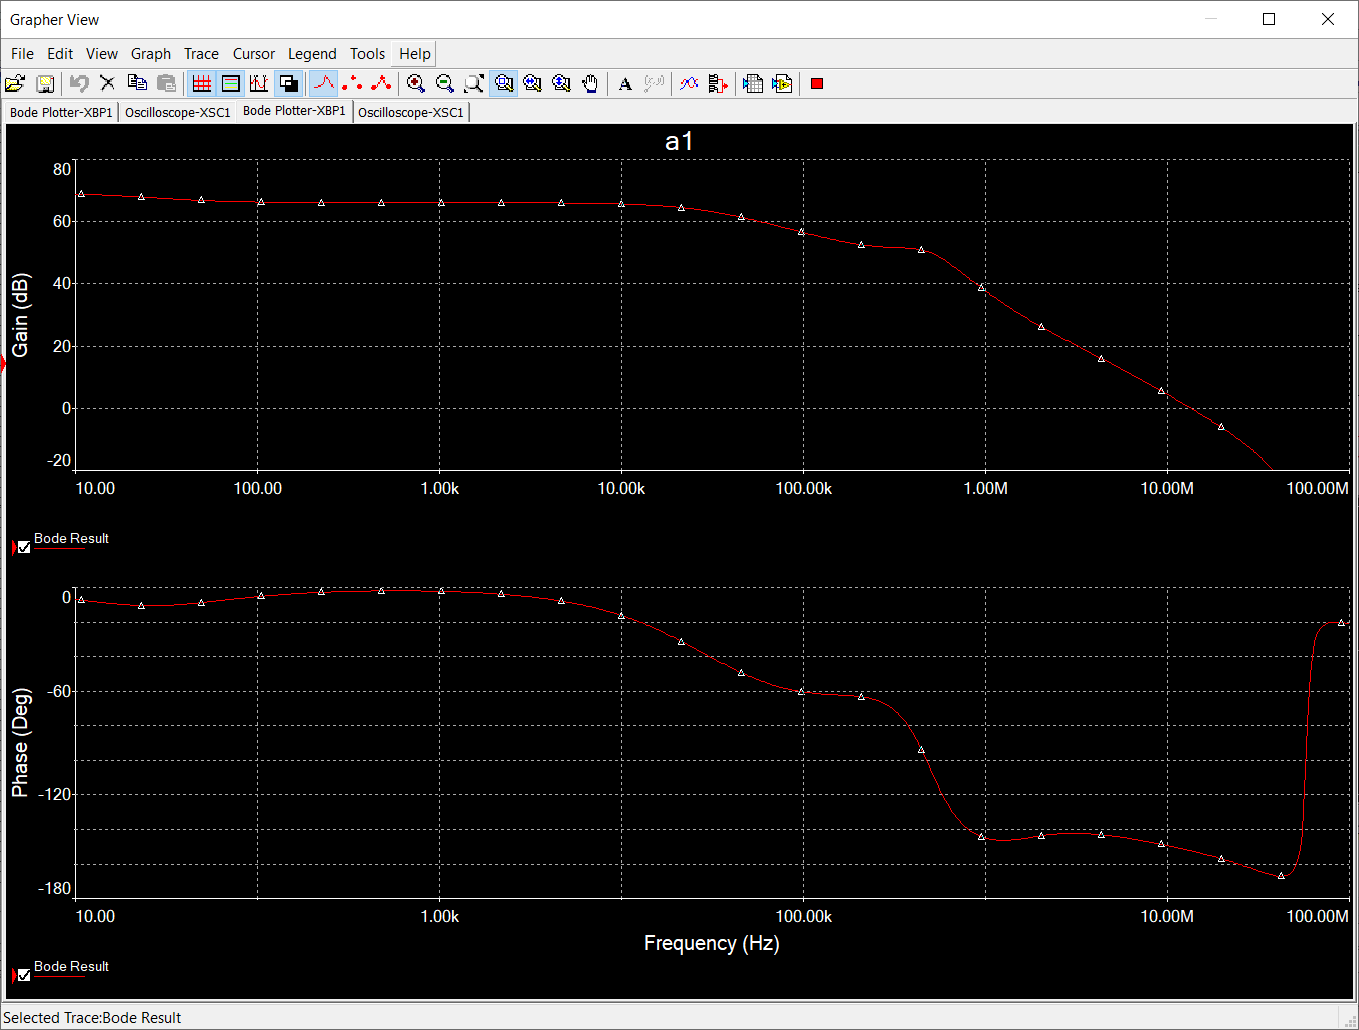1359x1030 pixels.
Task: Close the Grapher View window
Action: tap(1328, 19)
